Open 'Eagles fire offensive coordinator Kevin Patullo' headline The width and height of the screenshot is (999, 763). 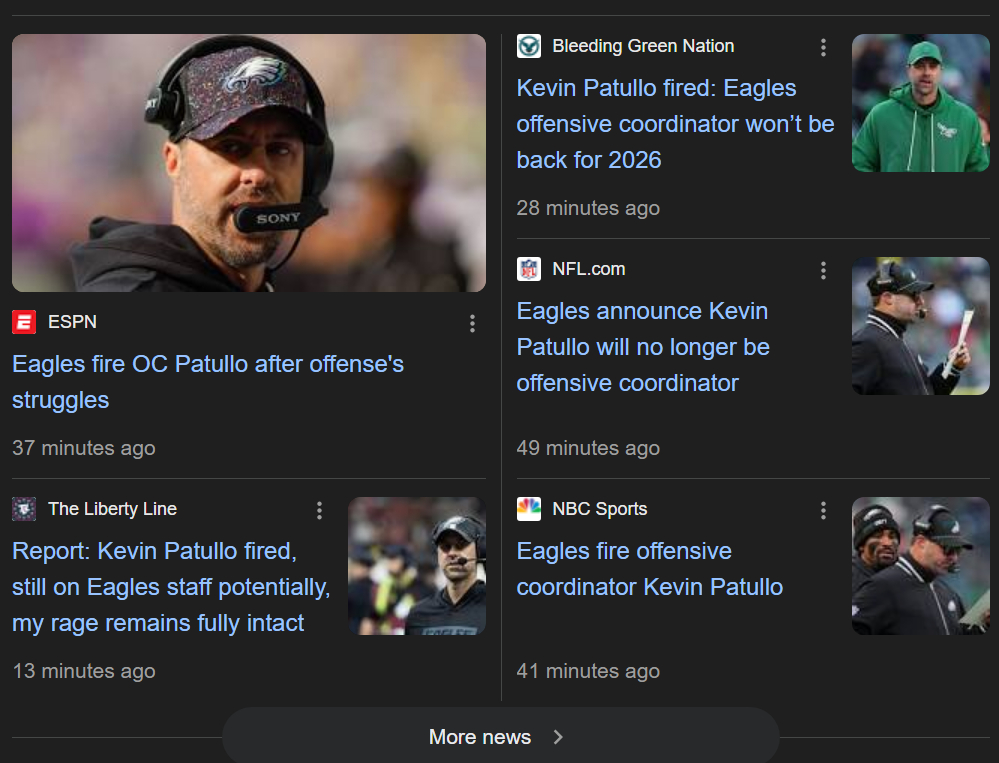[x=649, y=569]
